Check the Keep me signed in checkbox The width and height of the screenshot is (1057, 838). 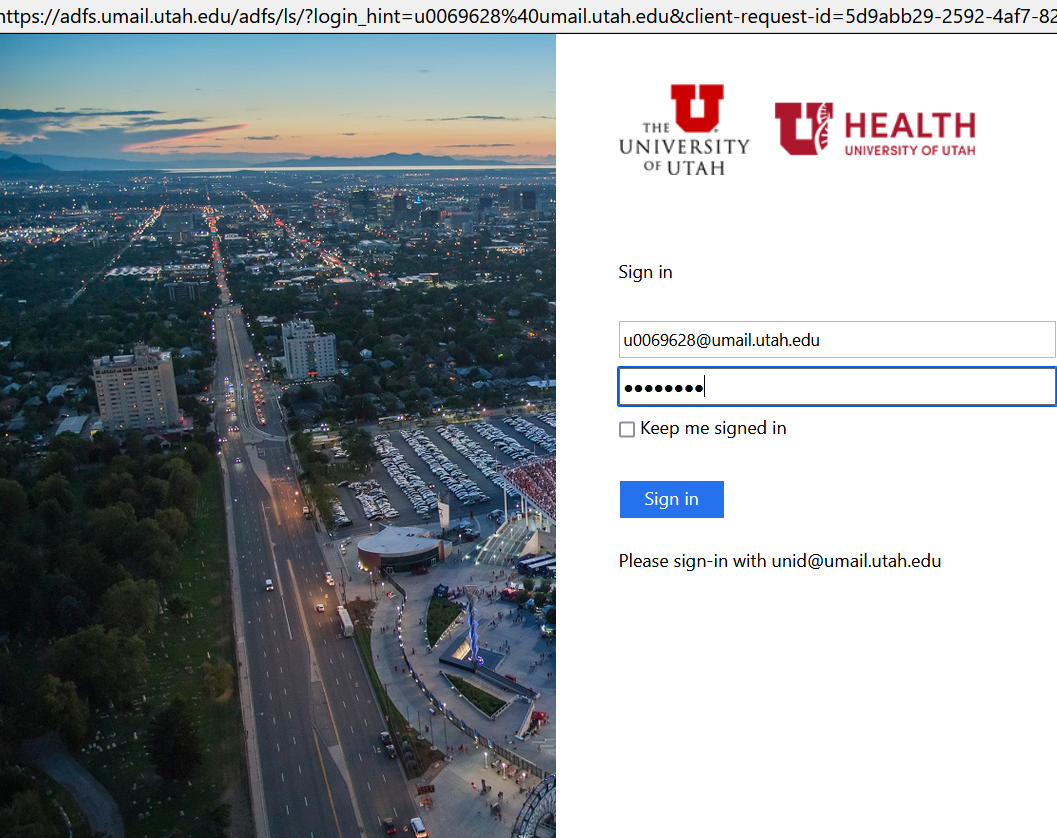(x=627, y=429)
